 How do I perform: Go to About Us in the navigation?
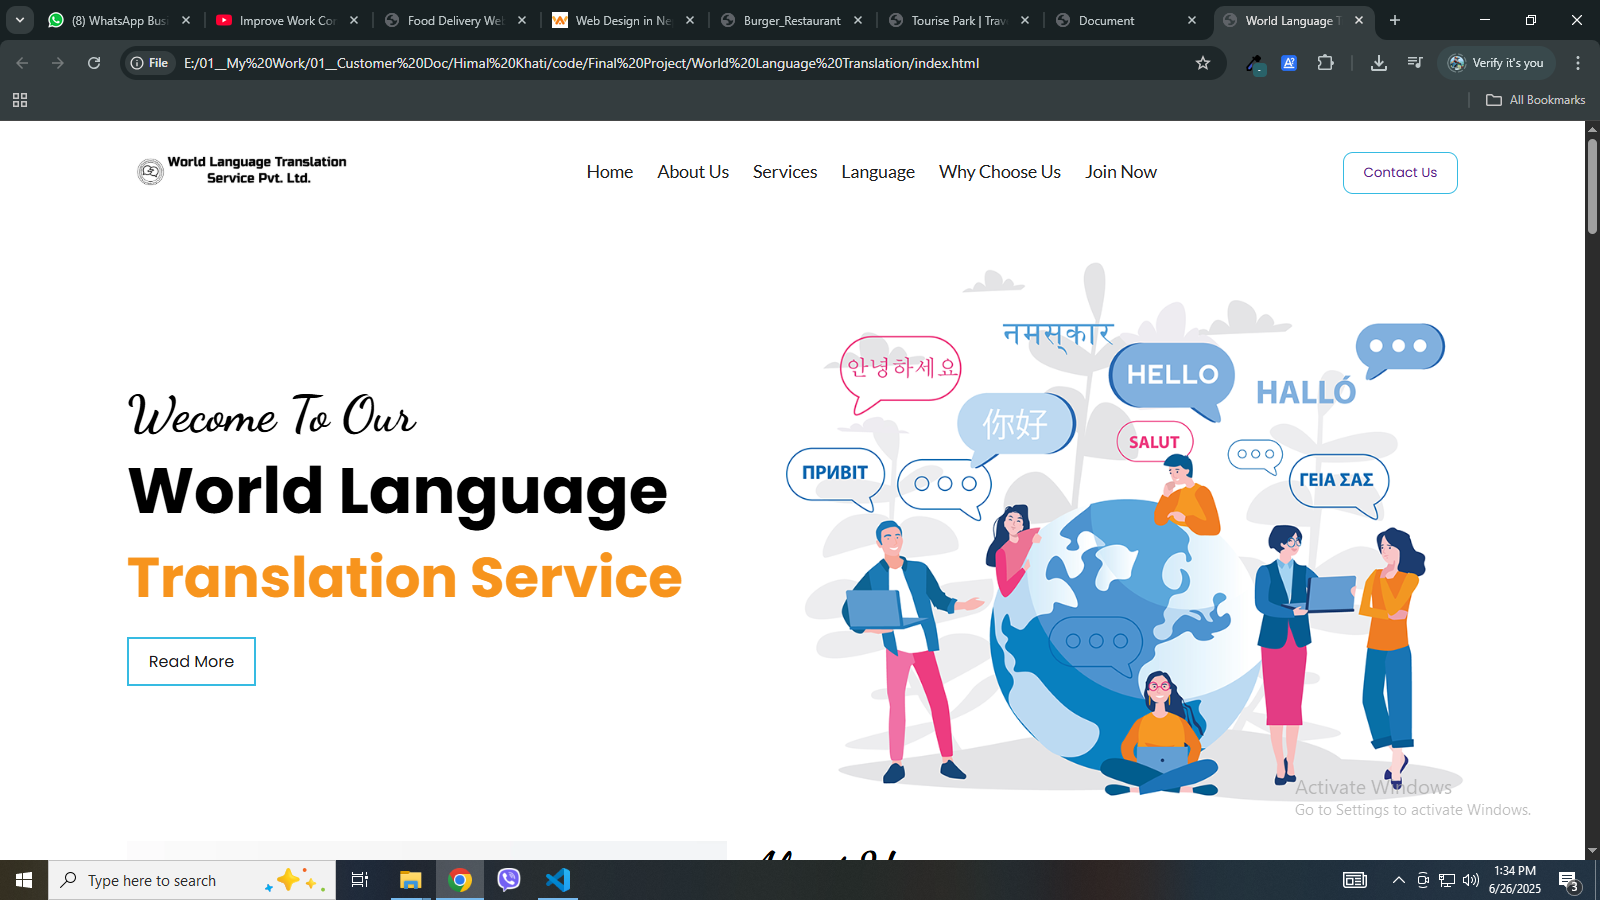point(693,172)
